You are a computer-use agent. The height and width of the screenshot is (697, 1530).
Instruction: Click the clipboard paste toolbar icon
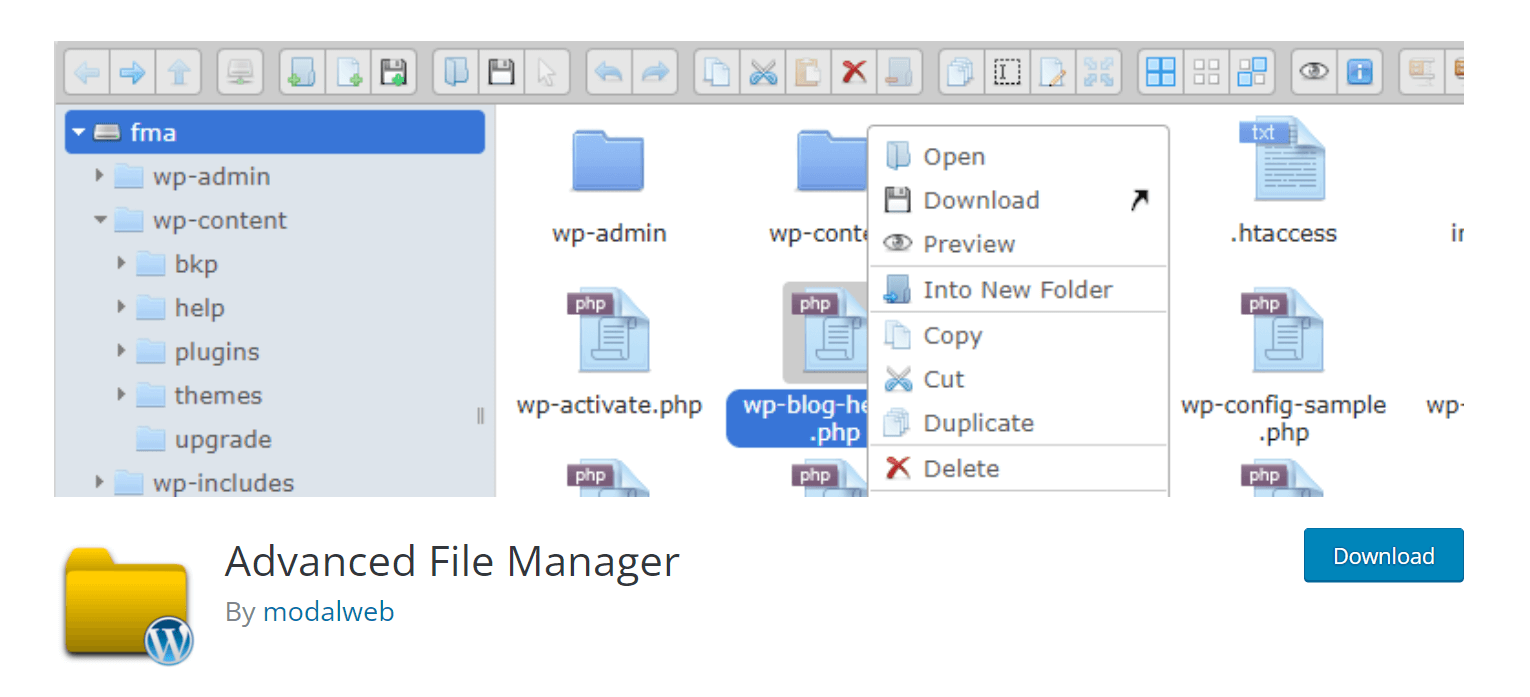pos(808,72)
